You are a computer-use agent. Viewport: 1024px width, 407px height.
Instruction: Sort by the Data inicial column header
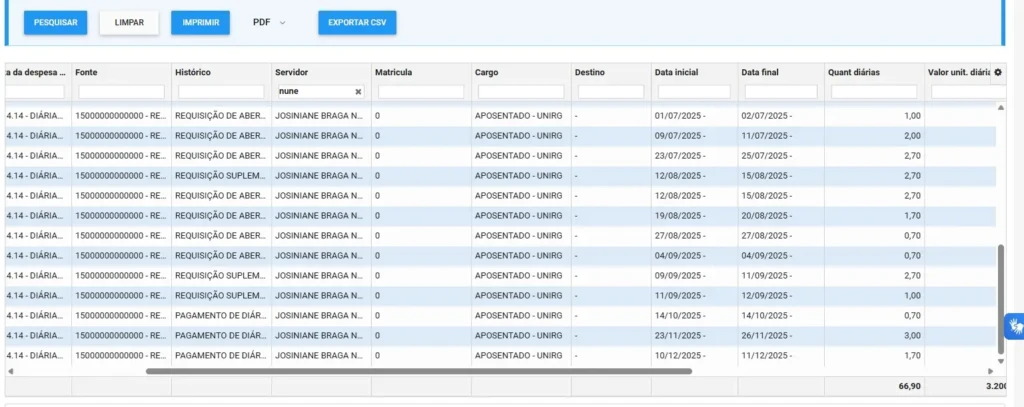click(x=676, y=72)
